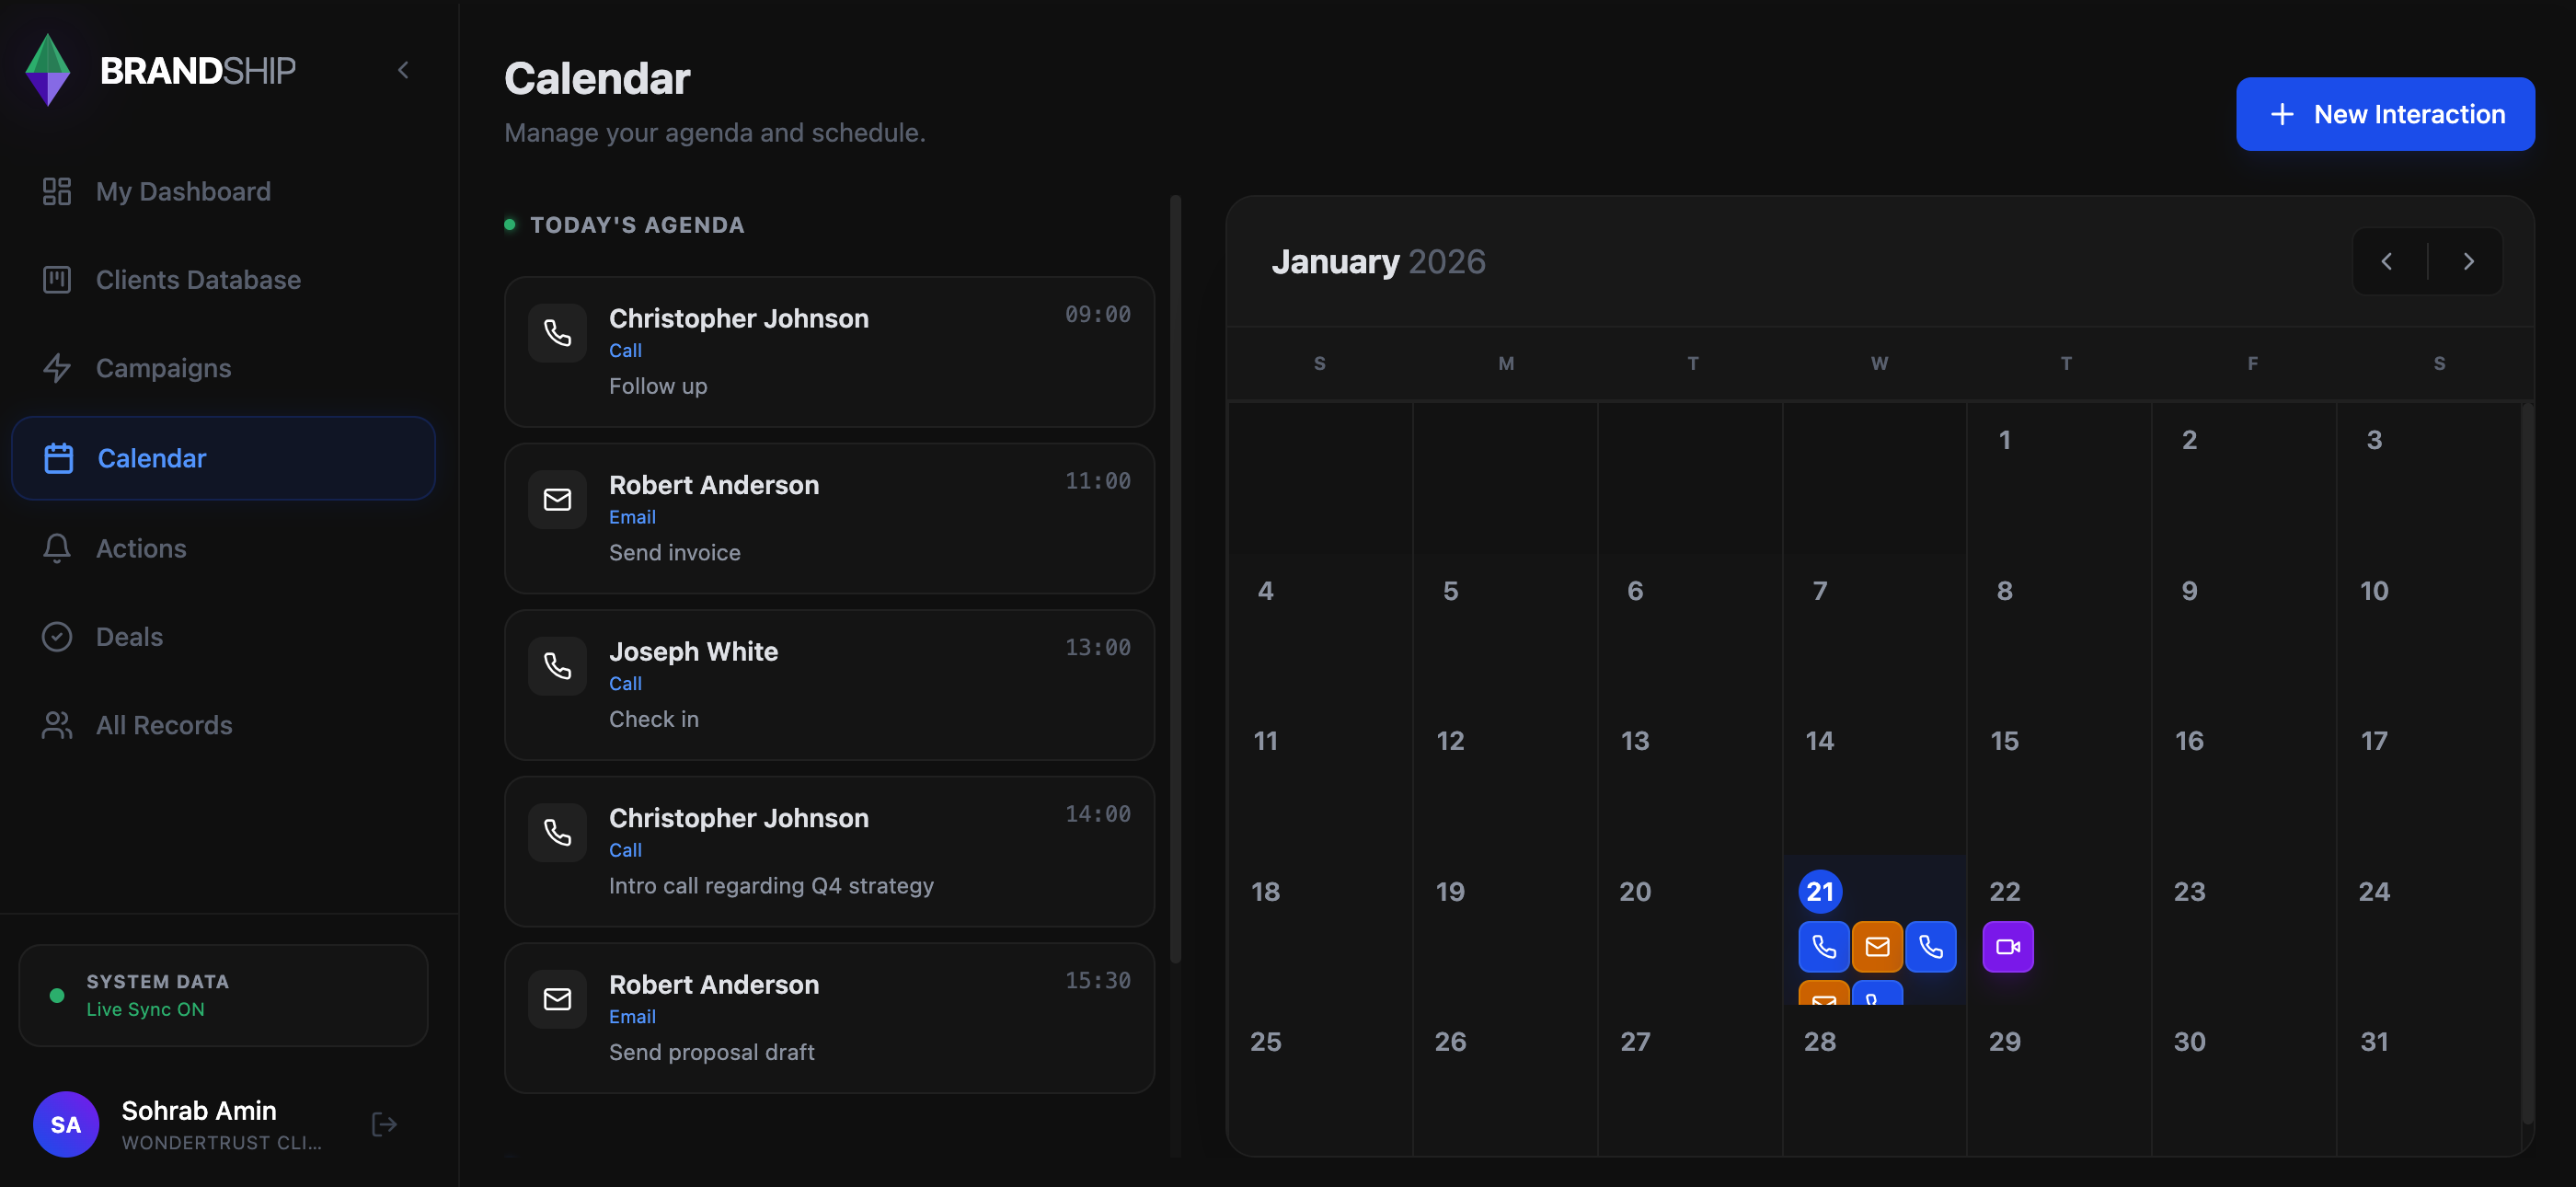
Task: Toggle the highlighted selection on day 21
Action: point(1820,891)
